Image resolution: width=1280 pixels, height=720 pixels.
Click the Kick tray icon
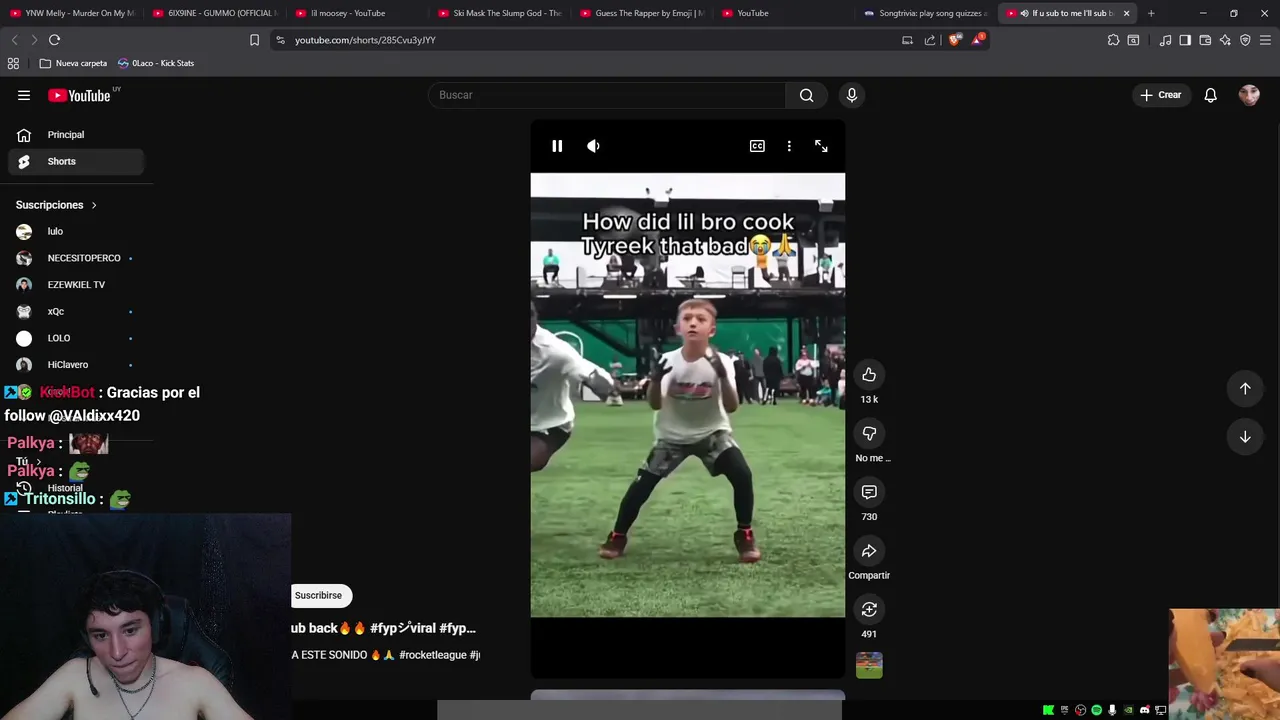coord(1048,710)
